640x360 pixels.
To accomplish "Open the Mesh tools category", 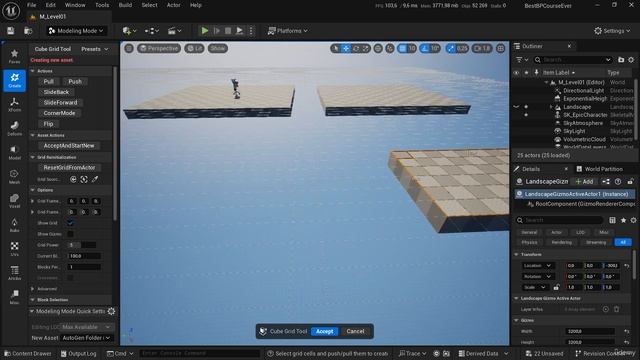I will click(x=14, y=177).
